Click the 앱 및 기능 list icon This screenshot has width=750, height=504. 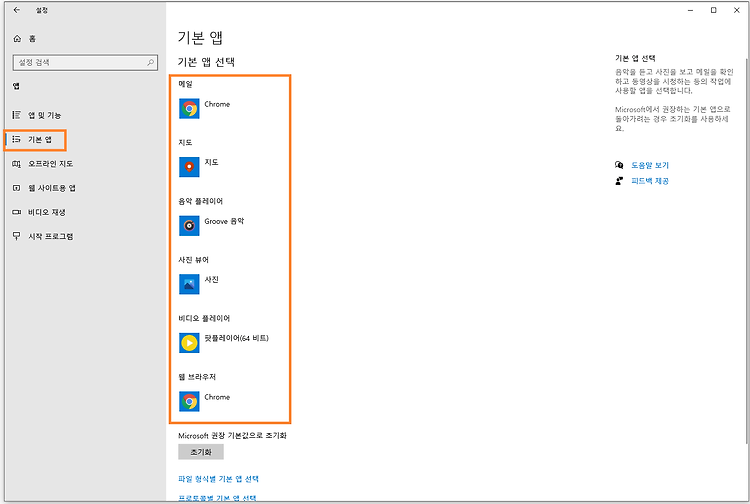17,115
